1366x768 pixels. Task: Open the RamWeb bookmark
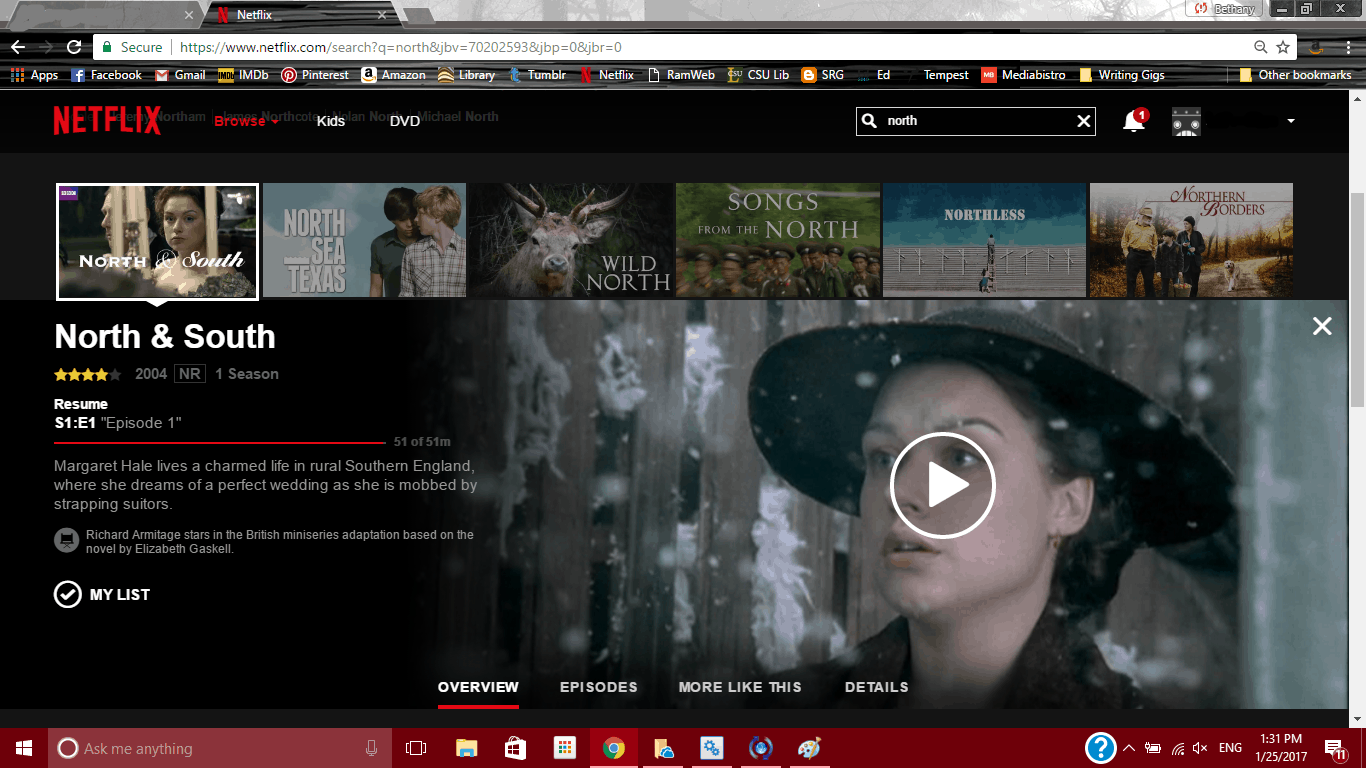(x=681, y=75)
